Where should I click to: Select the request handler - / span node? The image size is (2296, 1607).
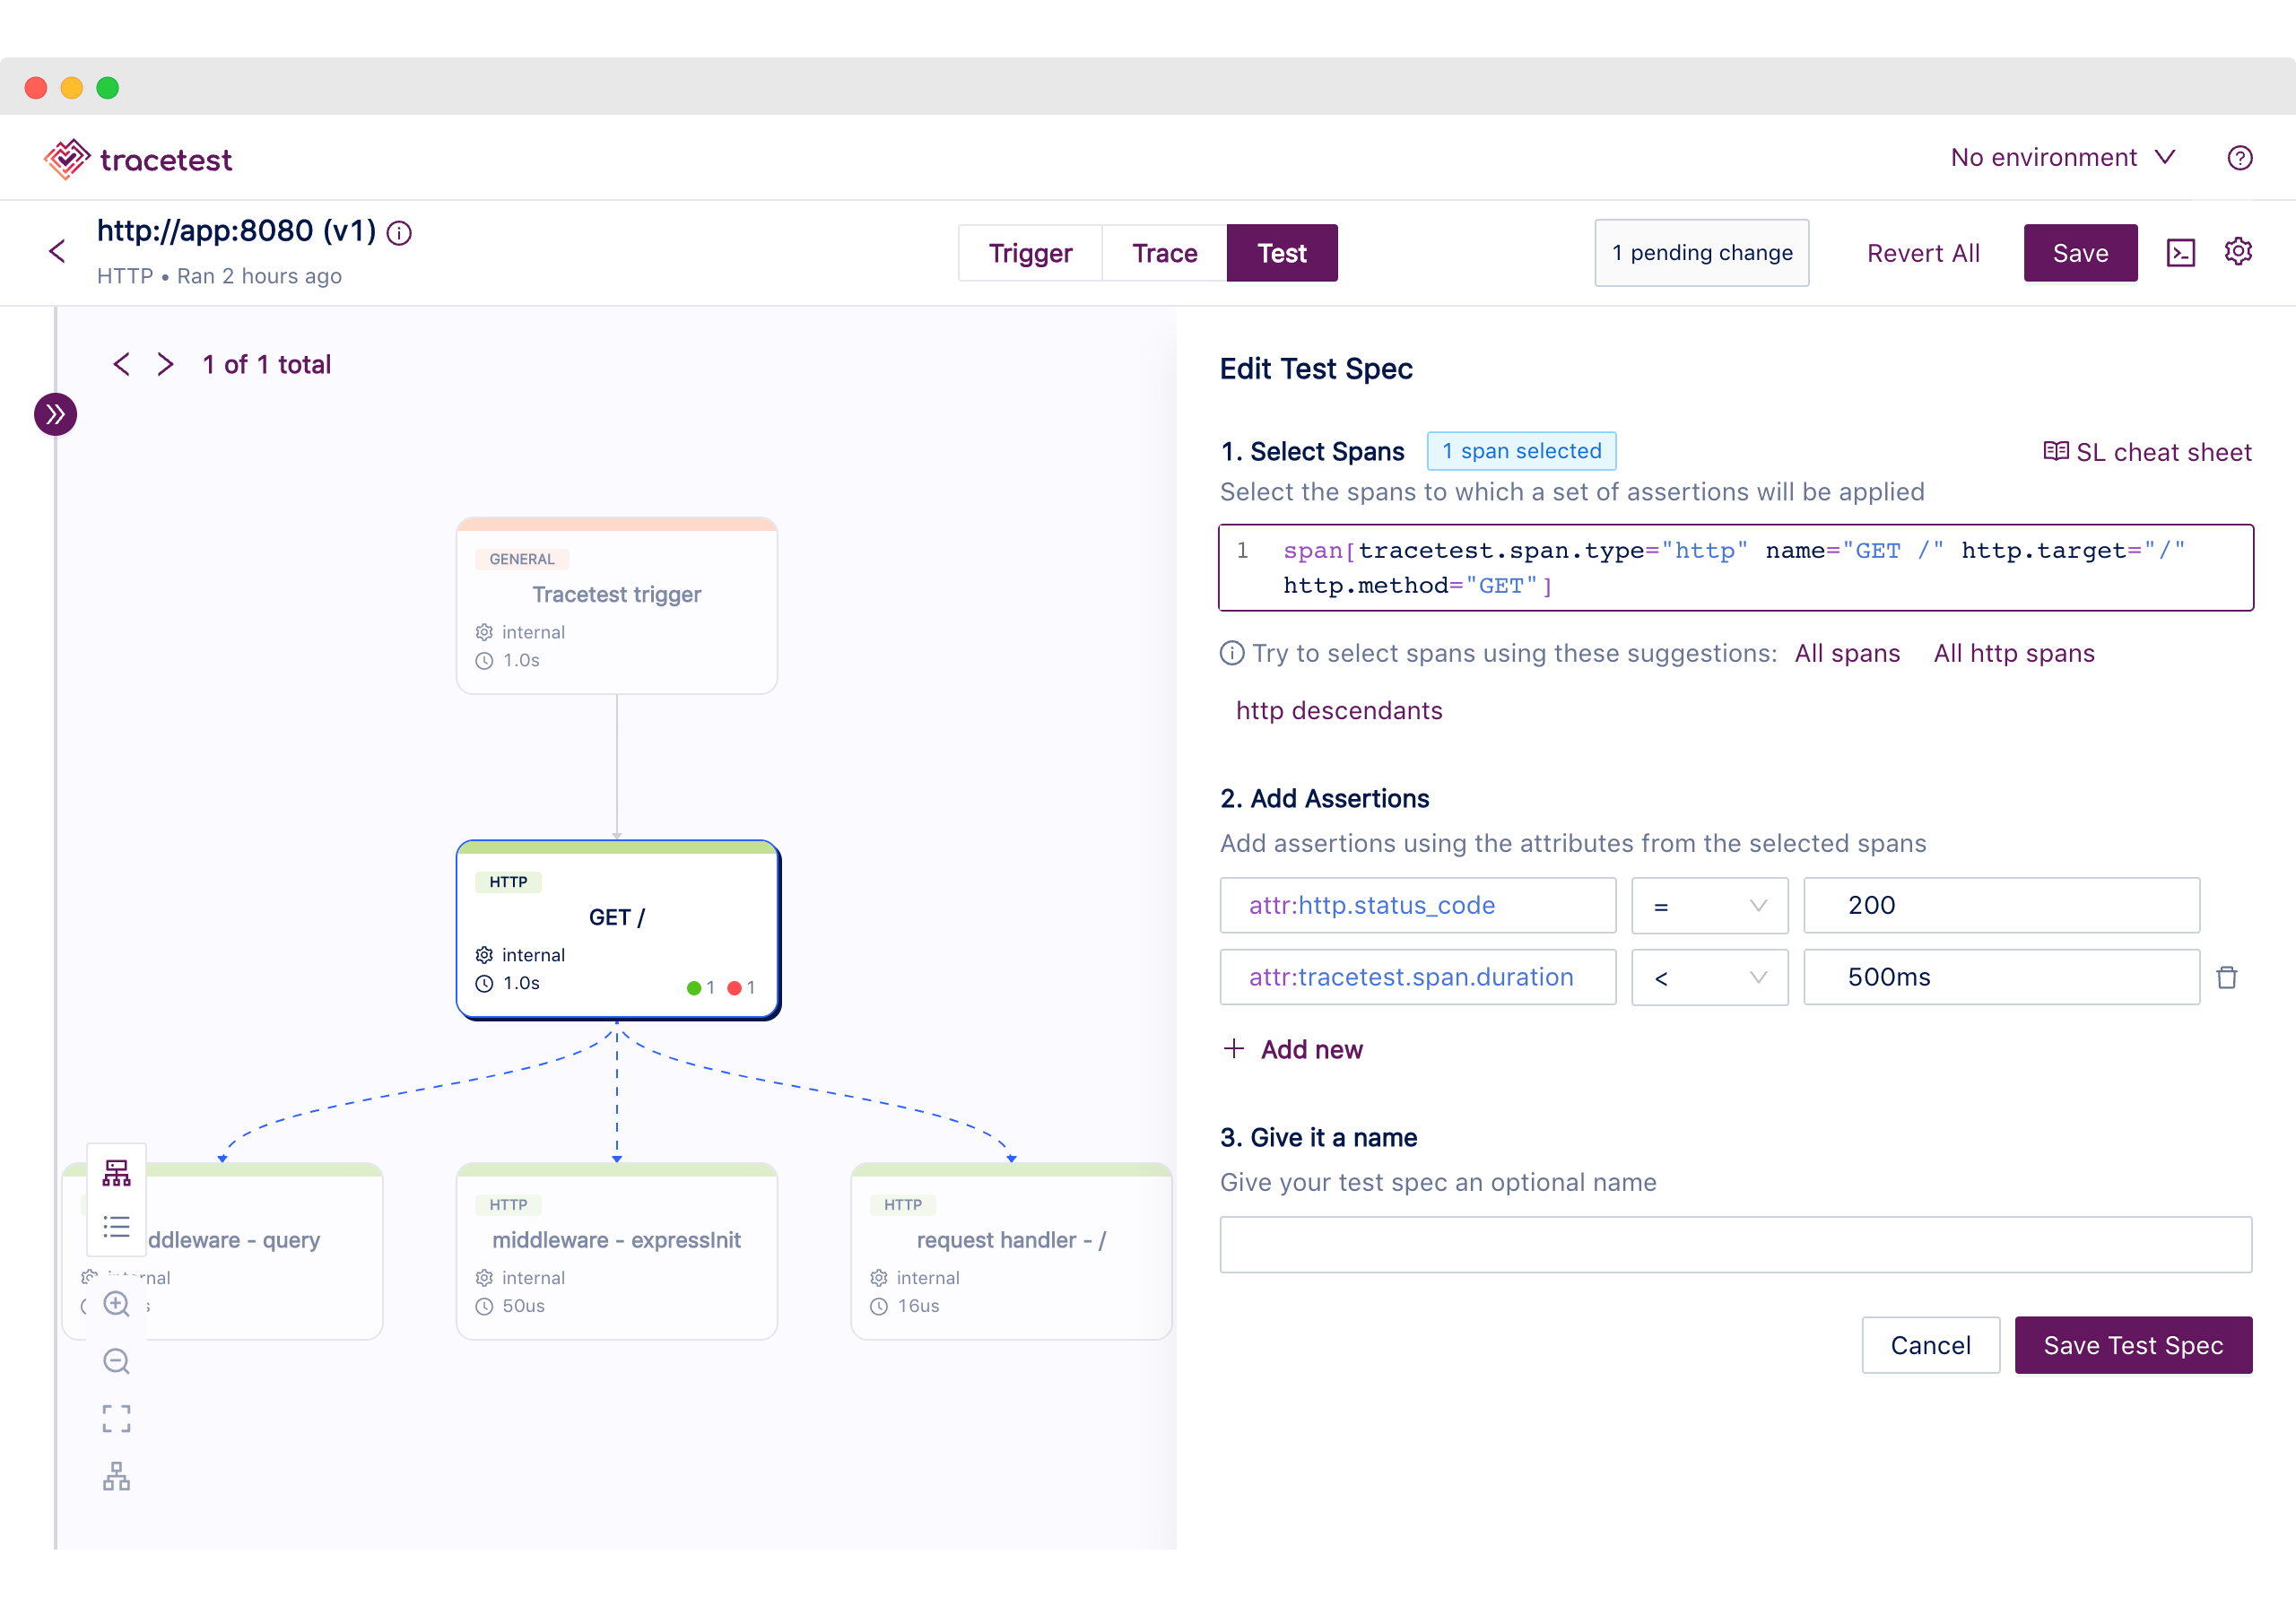click(x=1011, y=1252)
